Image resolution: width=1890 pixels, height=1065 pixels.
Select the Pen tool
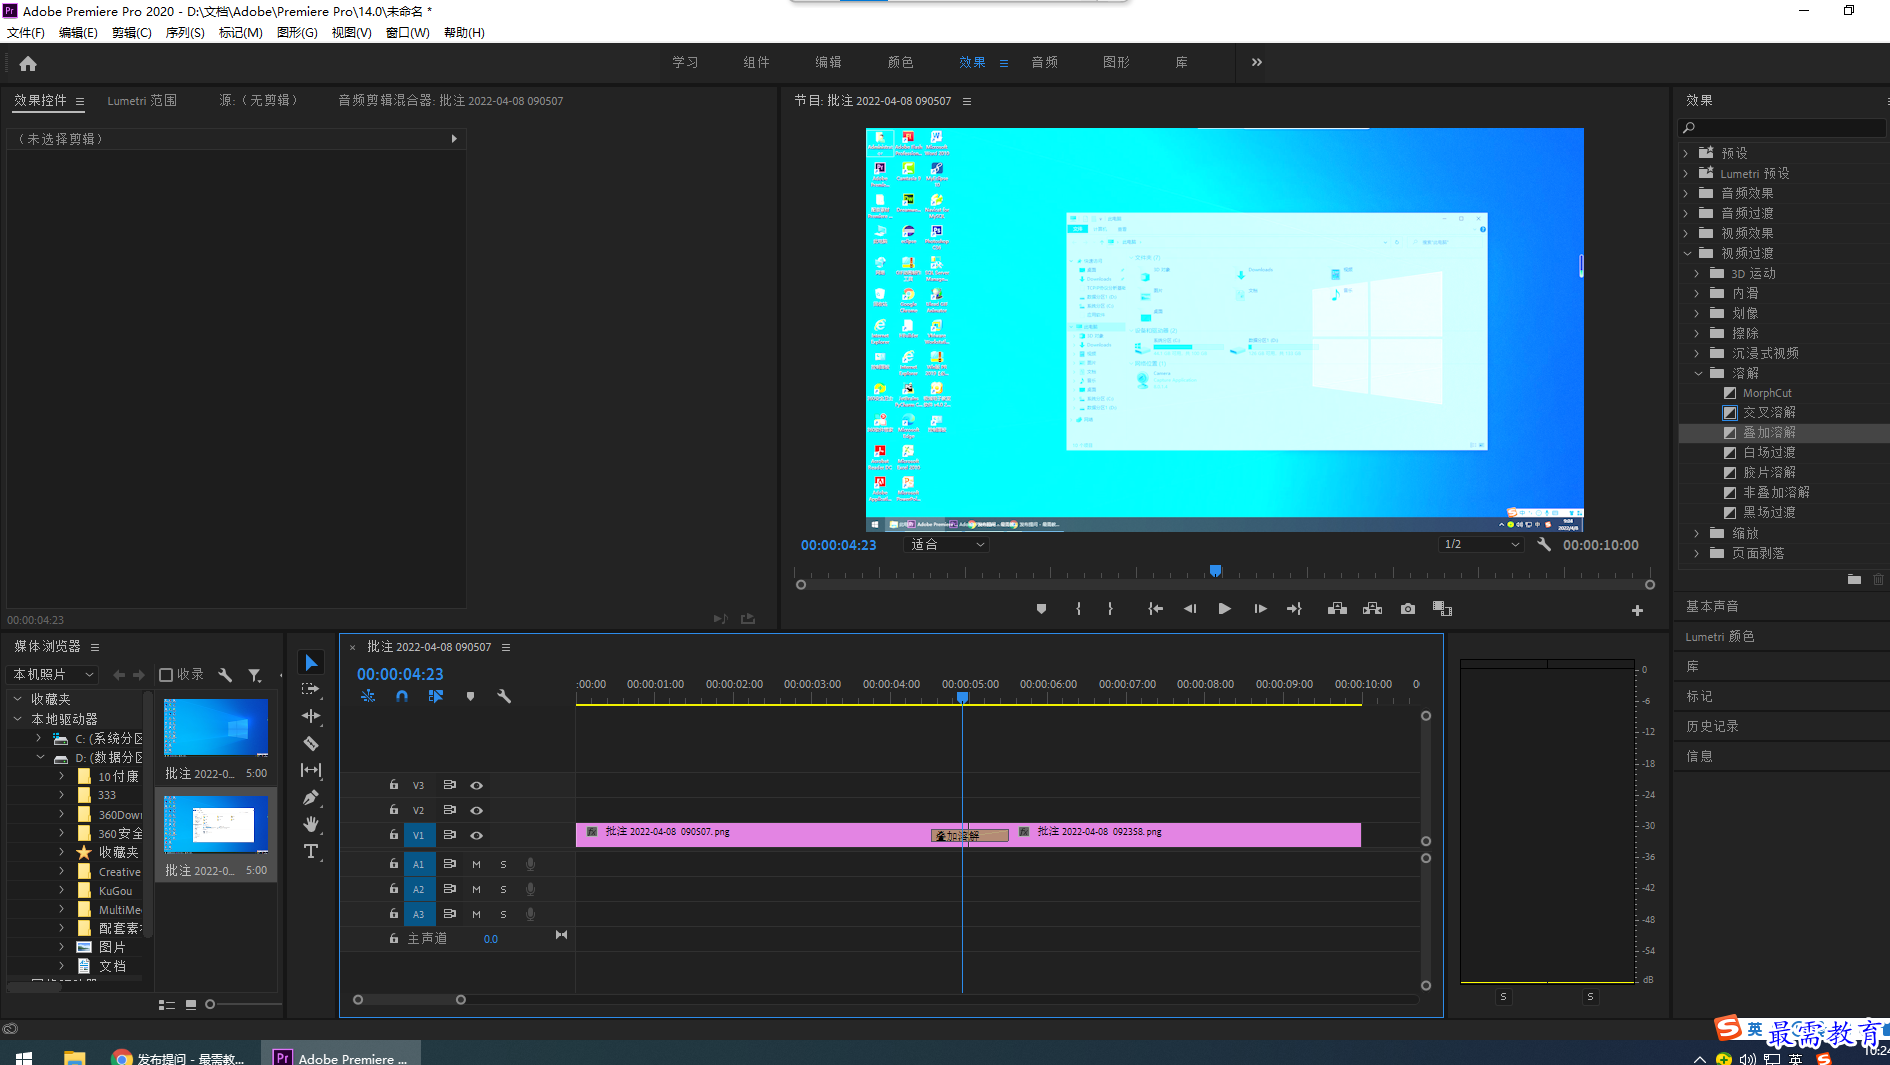pos(311,797)
